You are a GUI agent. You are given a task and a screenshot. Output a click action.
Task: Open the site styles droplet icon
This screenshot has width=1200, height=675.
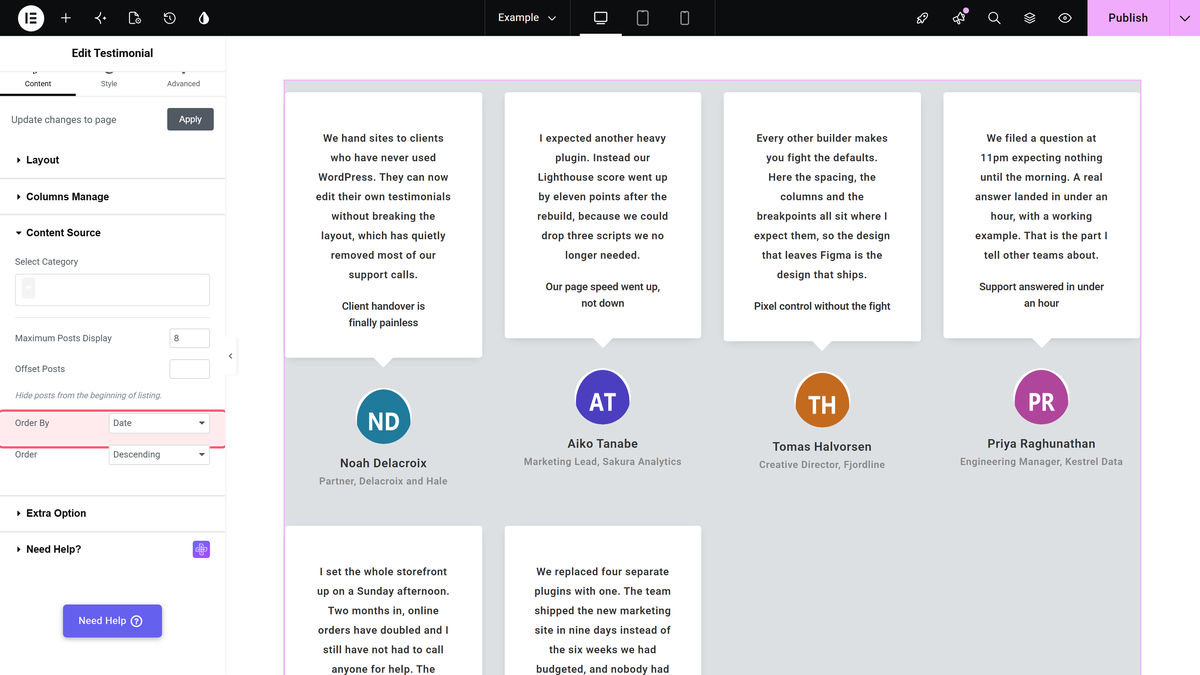(204, 18)
